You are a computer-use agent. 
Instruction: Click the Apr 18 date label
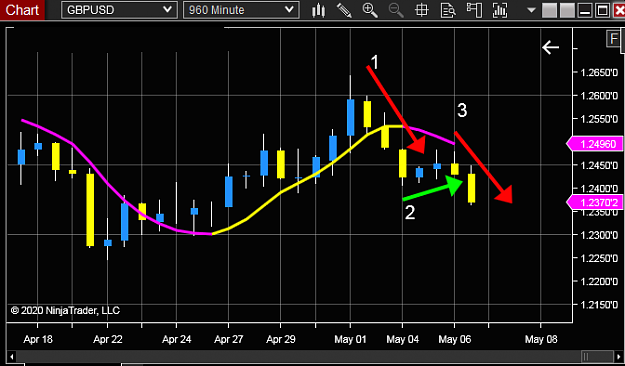pyautogui.click(x=38, y=339)
